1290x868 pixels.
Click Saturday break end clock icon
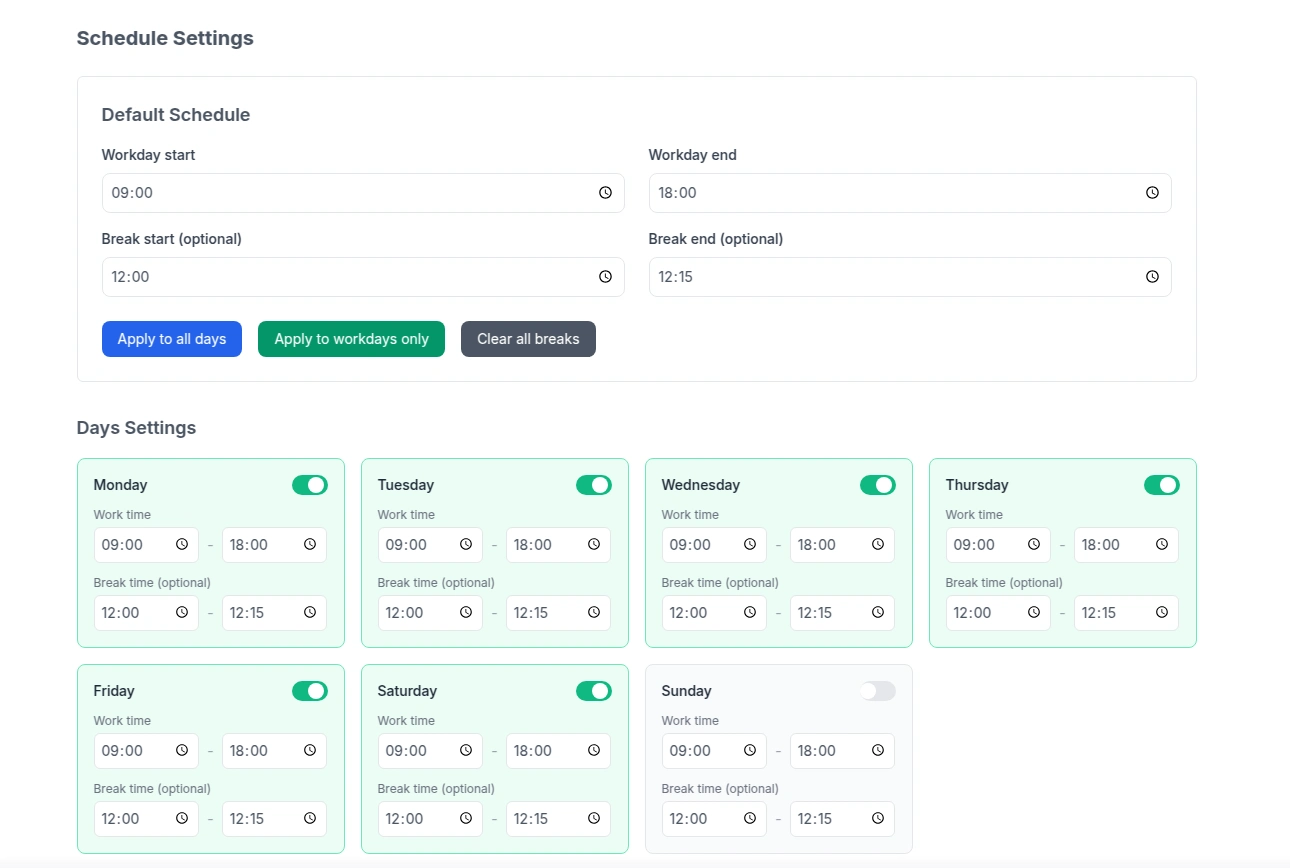594,819
